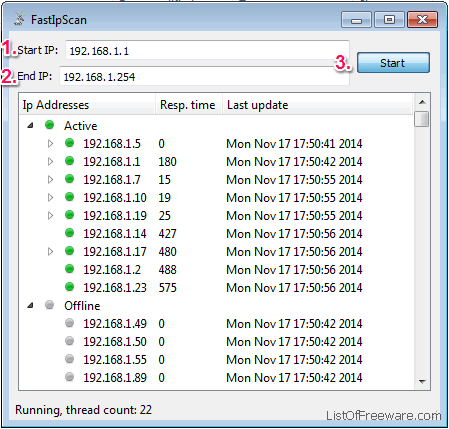Image resolution: width=449 pixels, height=429 pixels.
Task: Click the gray status dot beside 192.168.1.89
Action: (x=69, y=377)
